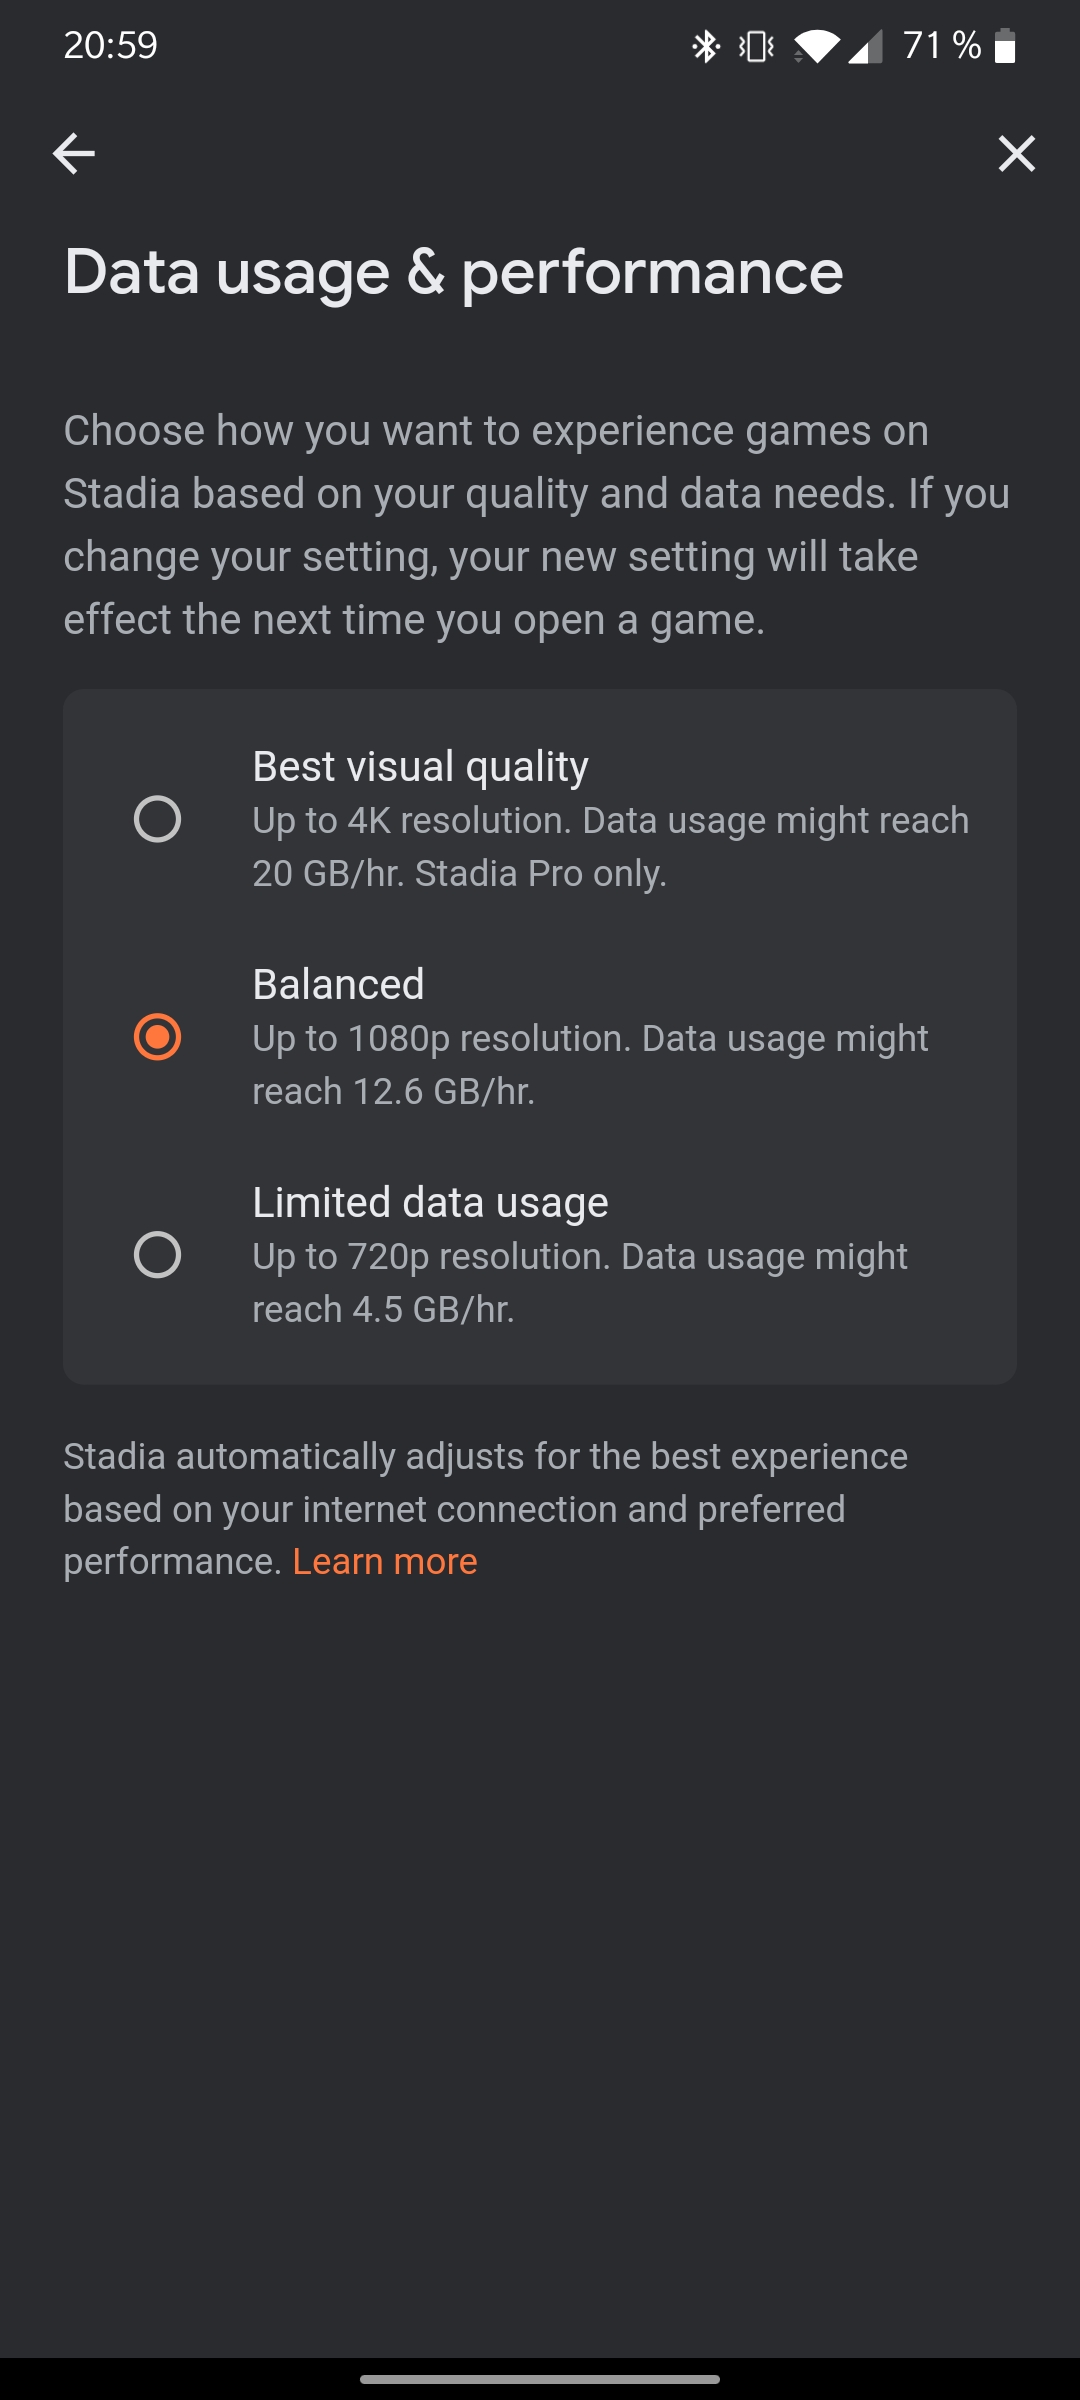Screen dimensions: 1080x2400
Task: Go back using the back arrow
Action: pyautogui.click(x=74, y=154)
